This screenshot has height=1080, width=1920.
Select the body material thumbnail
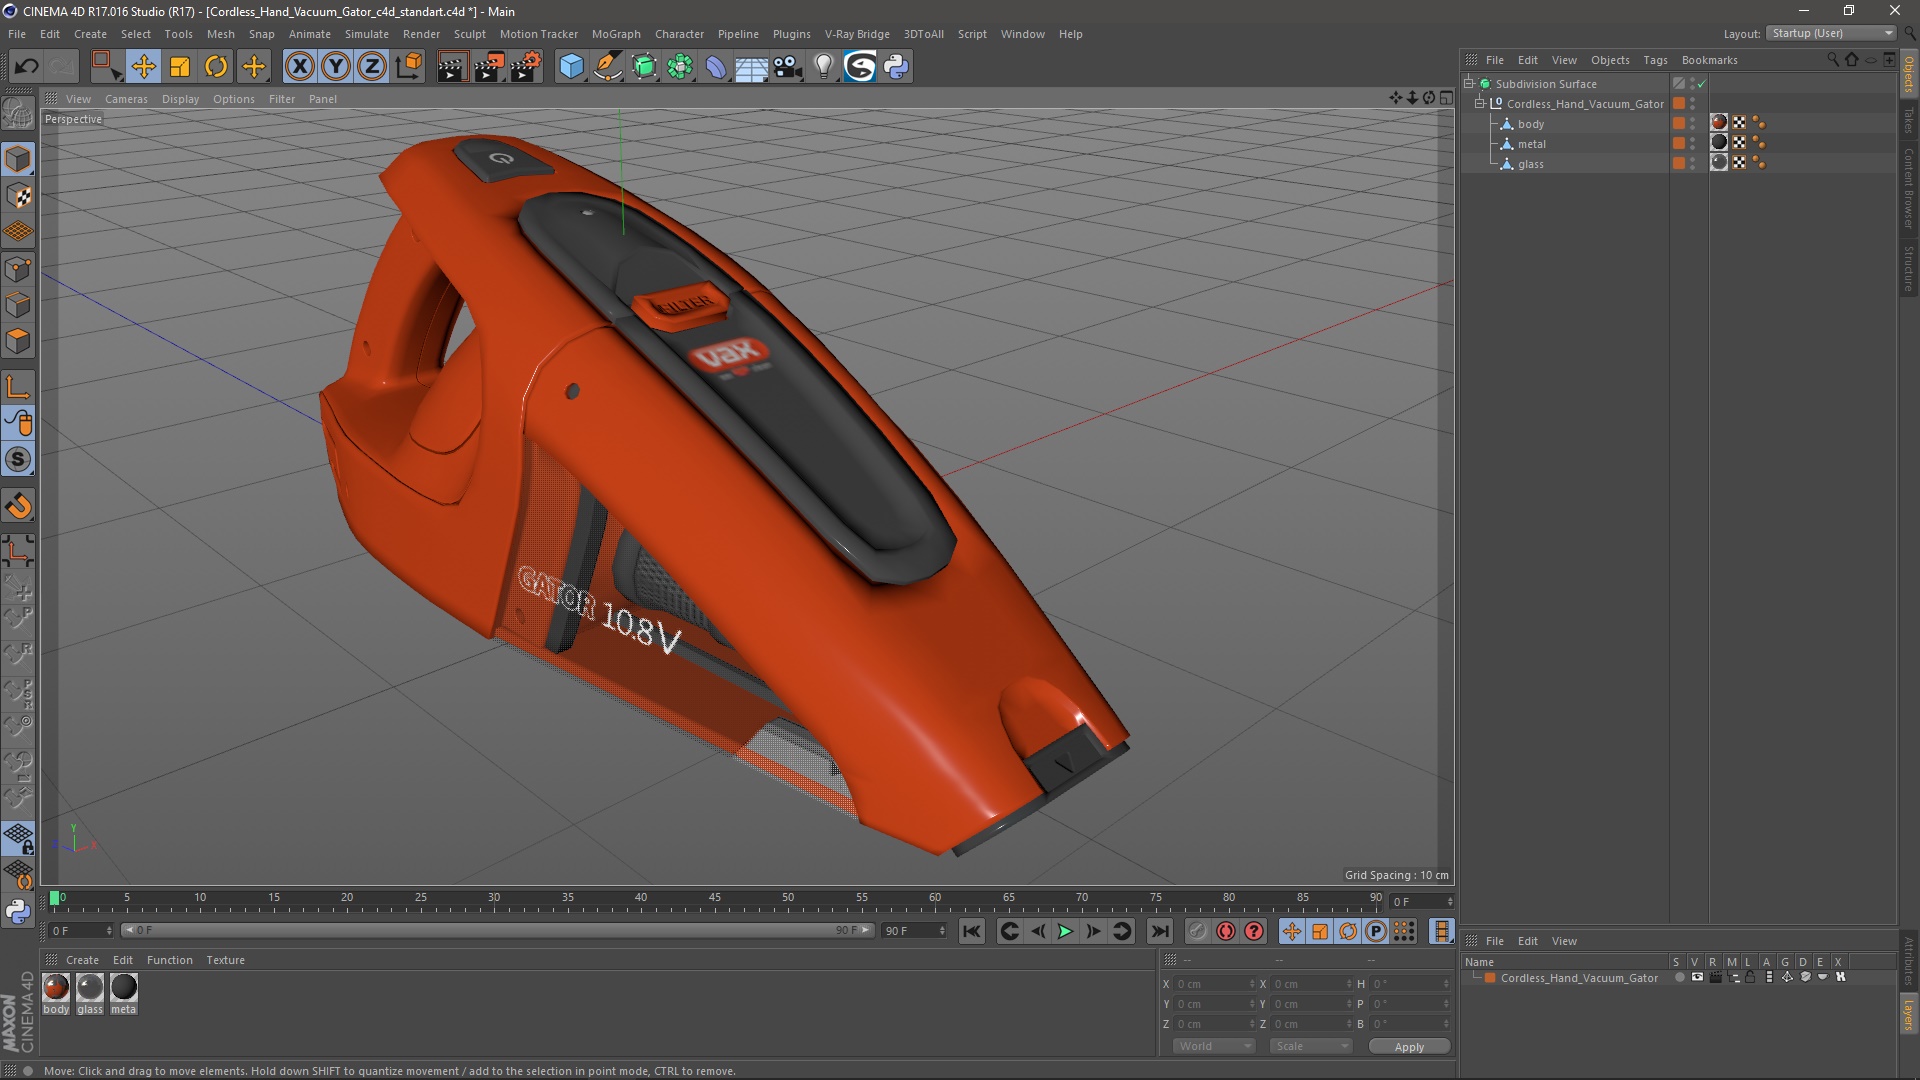tap(56, 987)
